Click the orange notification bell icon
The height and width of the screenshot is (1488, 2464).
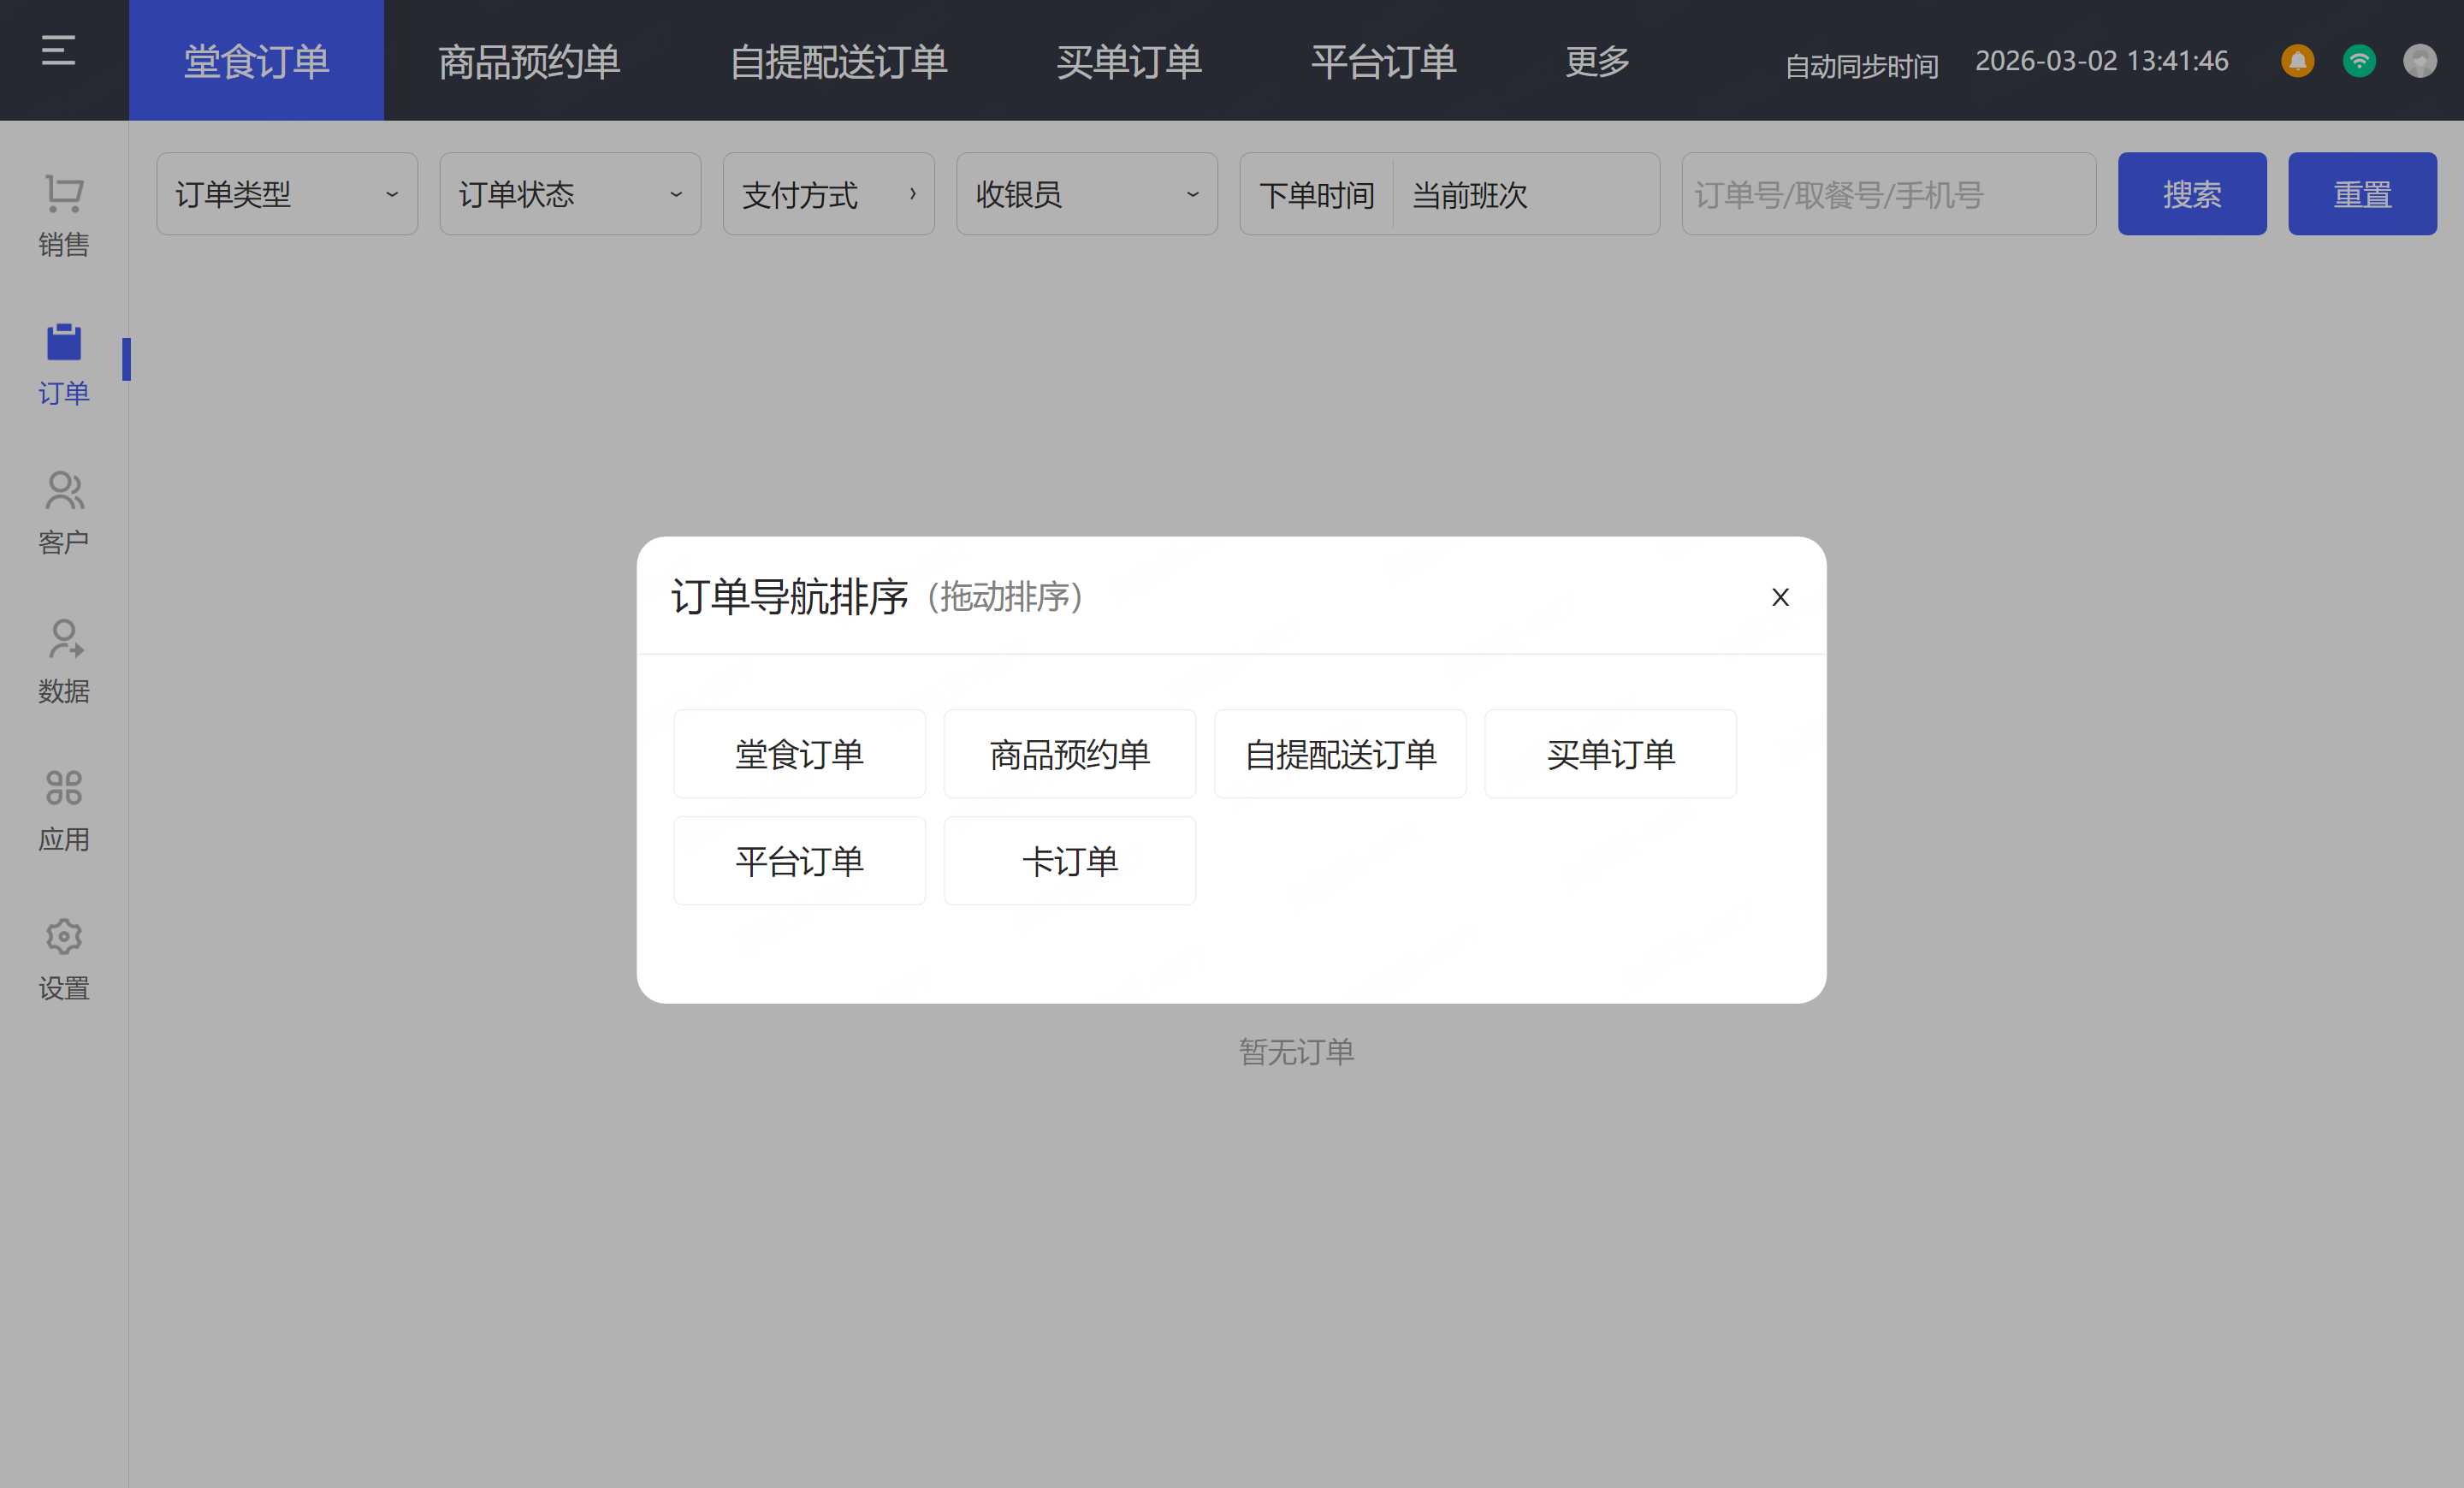tap(2297, 61)
